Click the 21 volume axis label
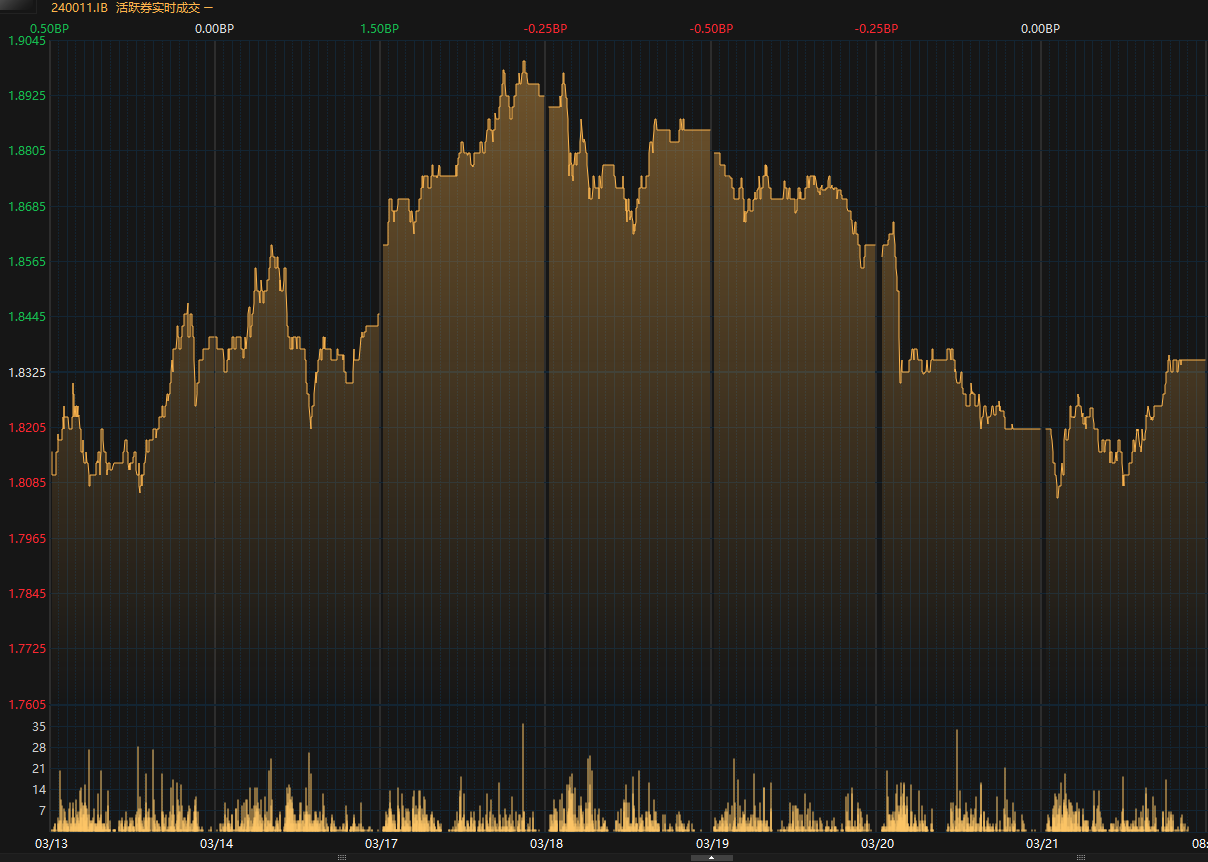The image size is (1208, 862). [x=39, y=769]
